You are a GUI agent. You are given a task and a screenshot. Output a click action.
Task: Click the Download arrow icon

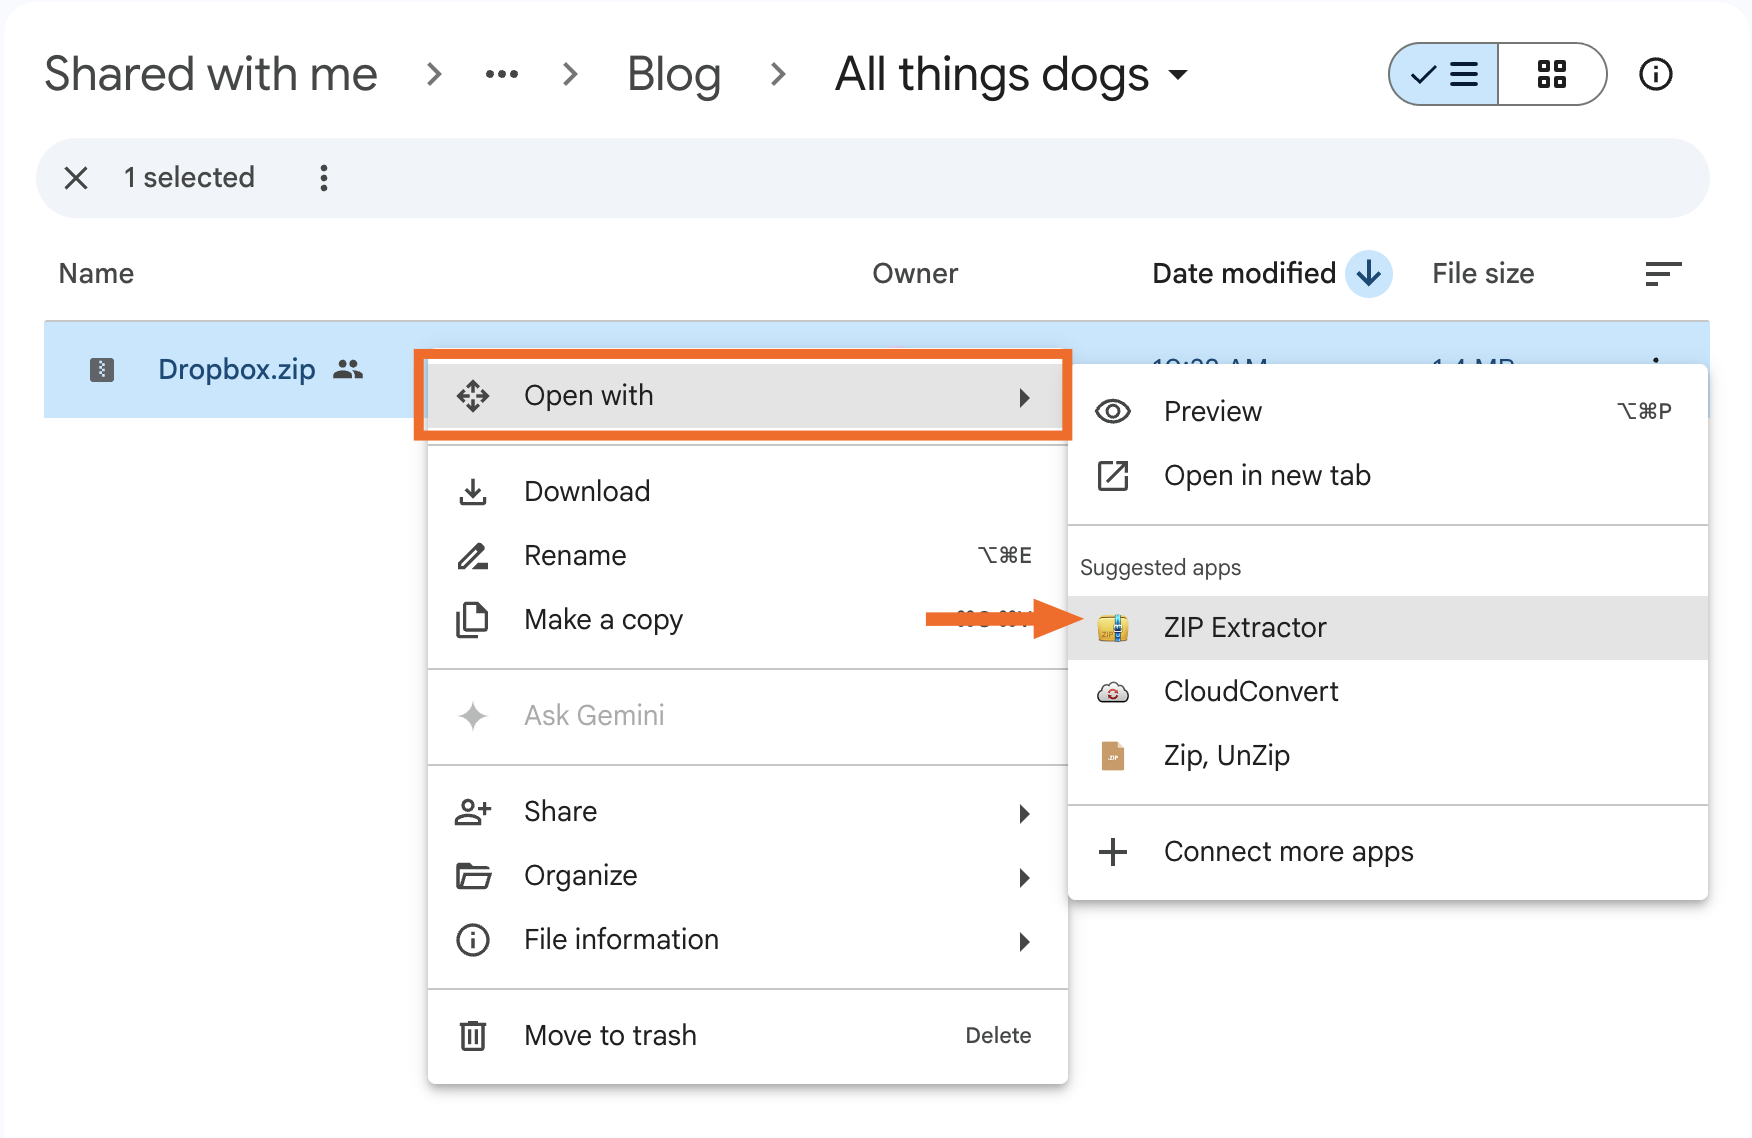click(473, 492)
